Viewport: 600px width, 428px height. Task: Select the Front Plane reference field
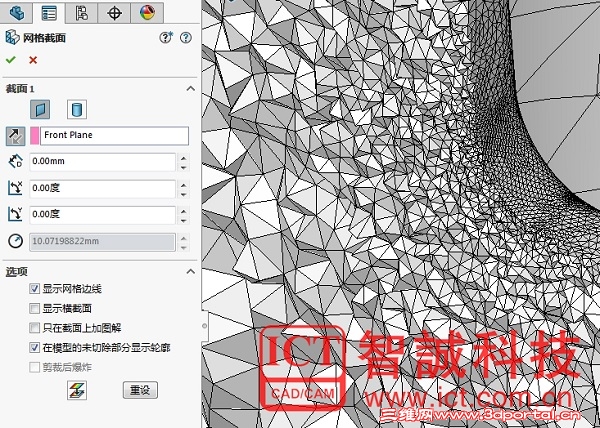(114, 136)
